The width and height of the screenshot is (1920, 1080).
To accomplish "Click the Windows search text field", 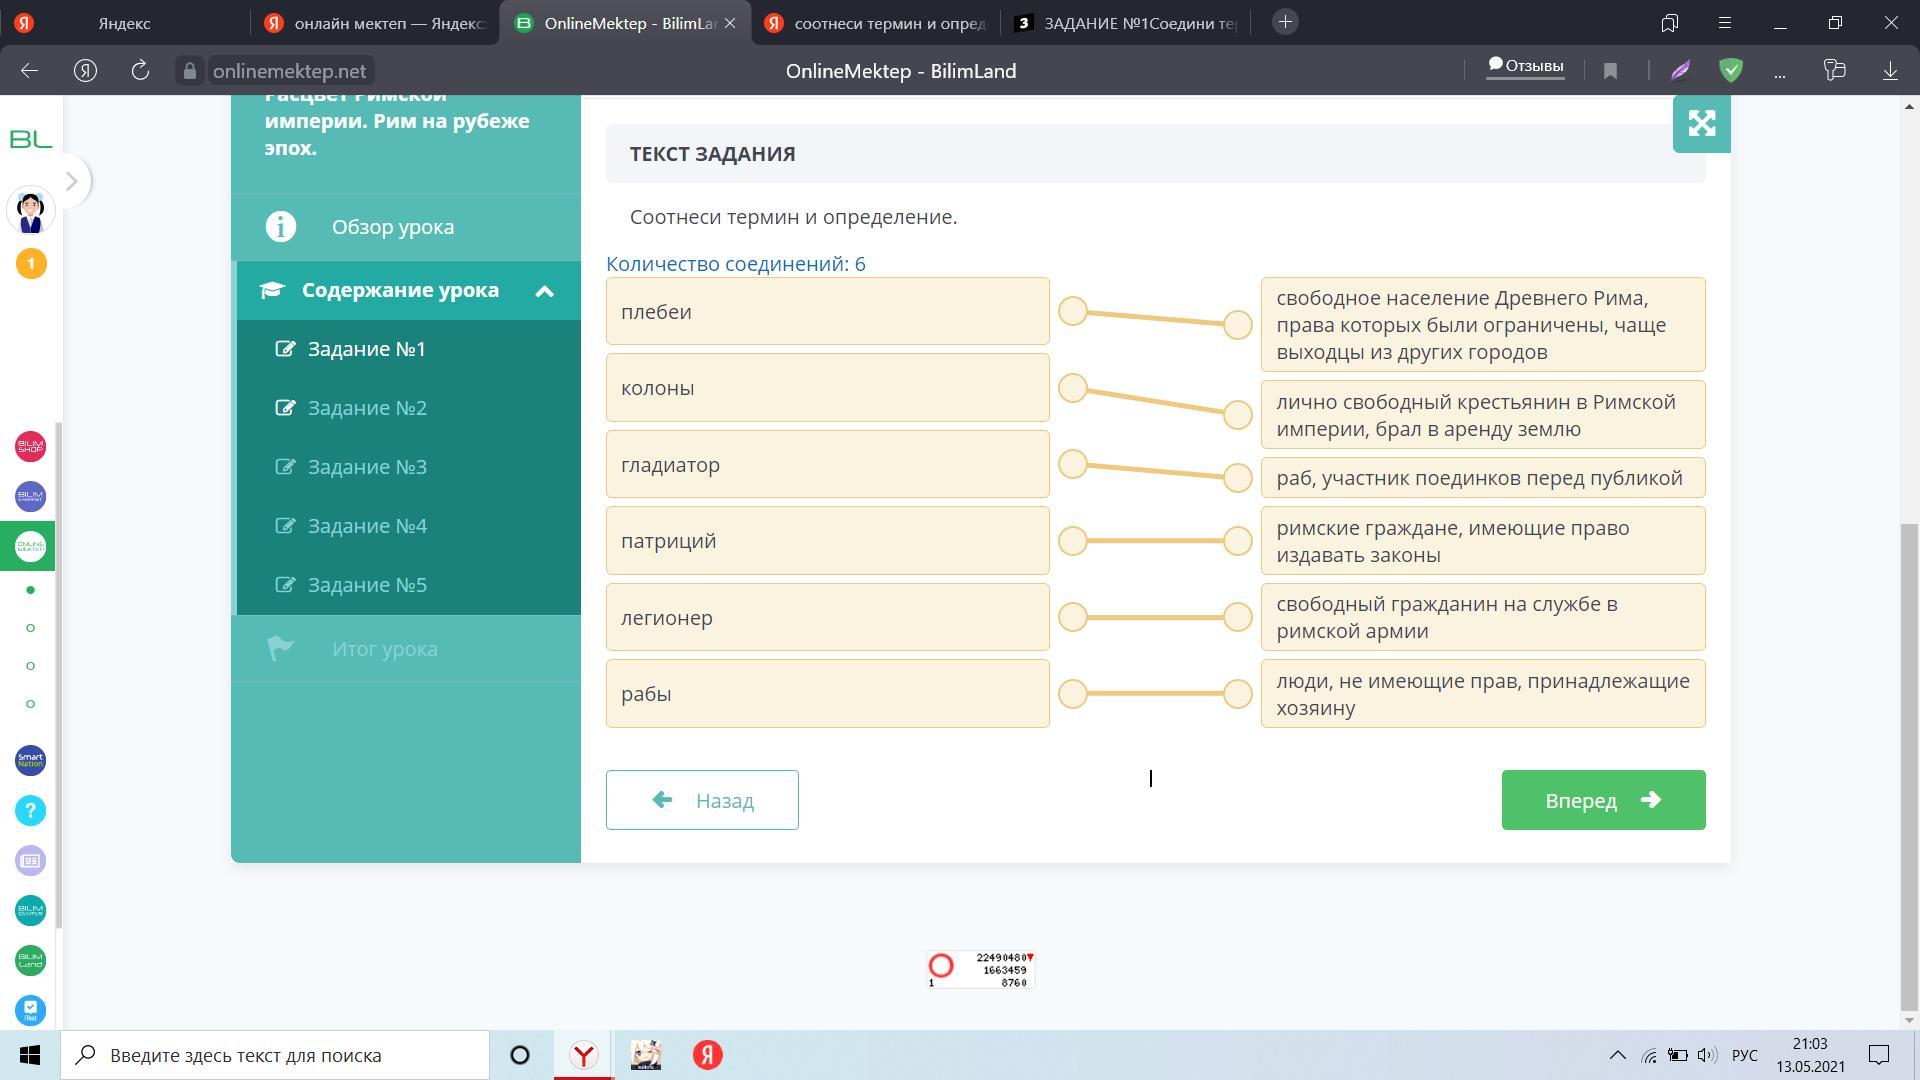I will click(290, 1055).
